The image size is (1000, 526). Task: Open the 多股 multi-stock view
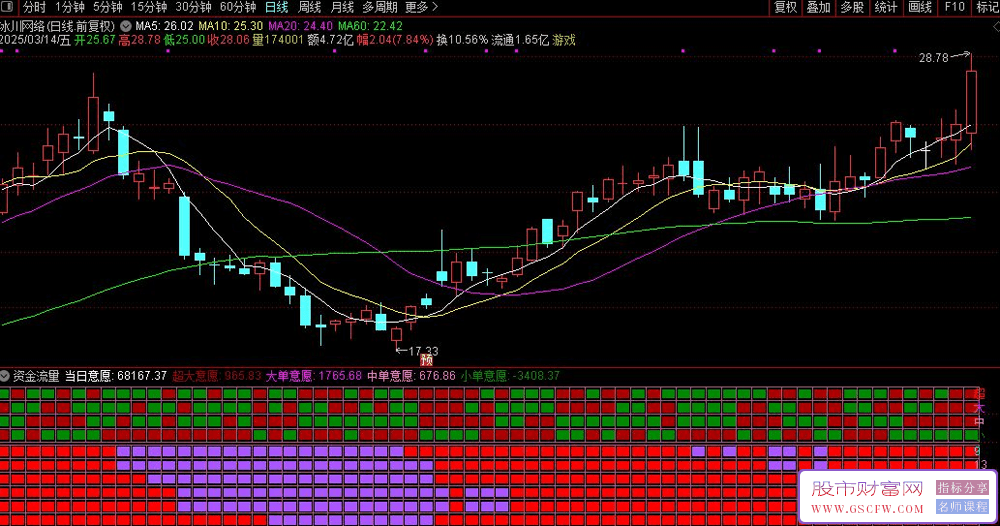tap(852, 7)
